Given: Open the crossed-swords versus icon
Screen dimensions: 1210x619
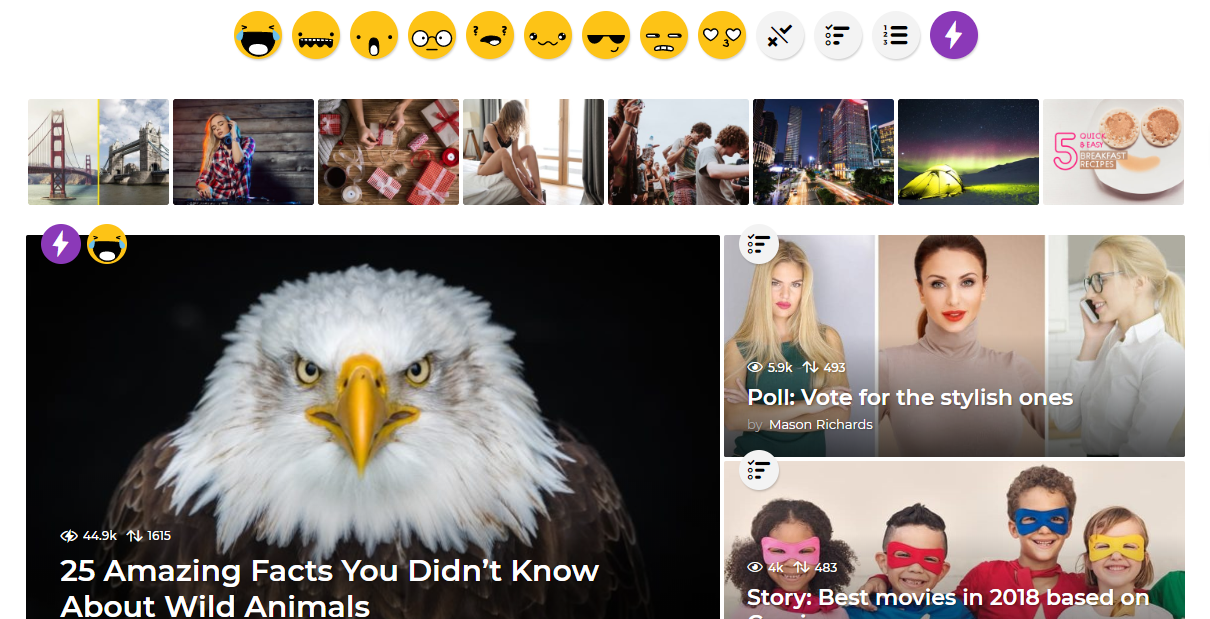Looking at the screenshot, I should 780,36.
